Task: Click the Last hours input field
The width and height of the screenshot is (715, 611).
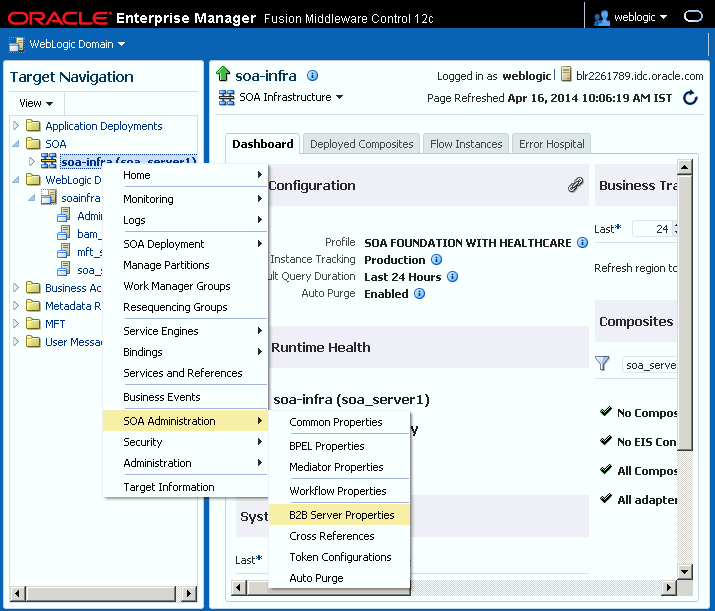Action: pos(654,229)
